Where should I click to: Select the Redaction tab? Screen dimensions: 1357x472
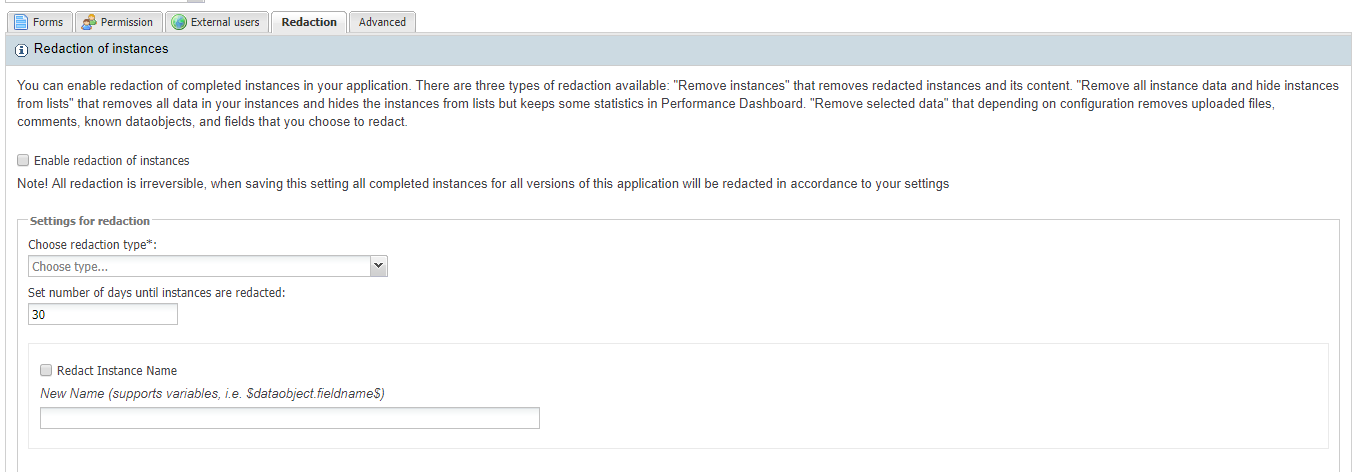[x=309, y=22]
